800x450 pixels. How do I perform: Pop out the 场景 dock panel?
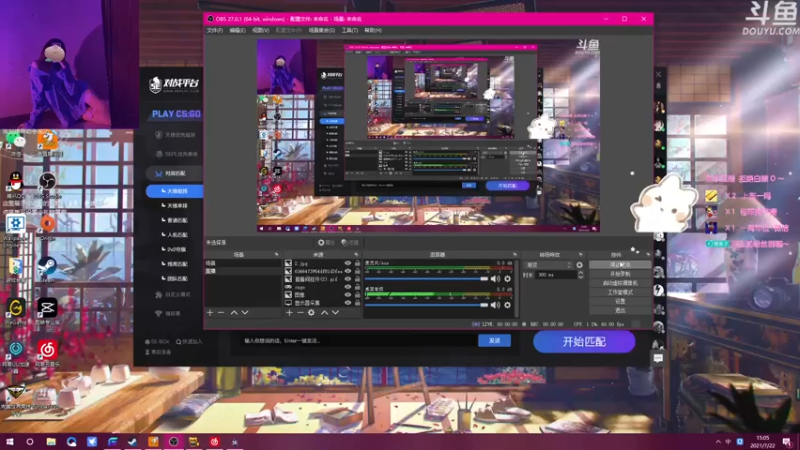click(277, 254)
